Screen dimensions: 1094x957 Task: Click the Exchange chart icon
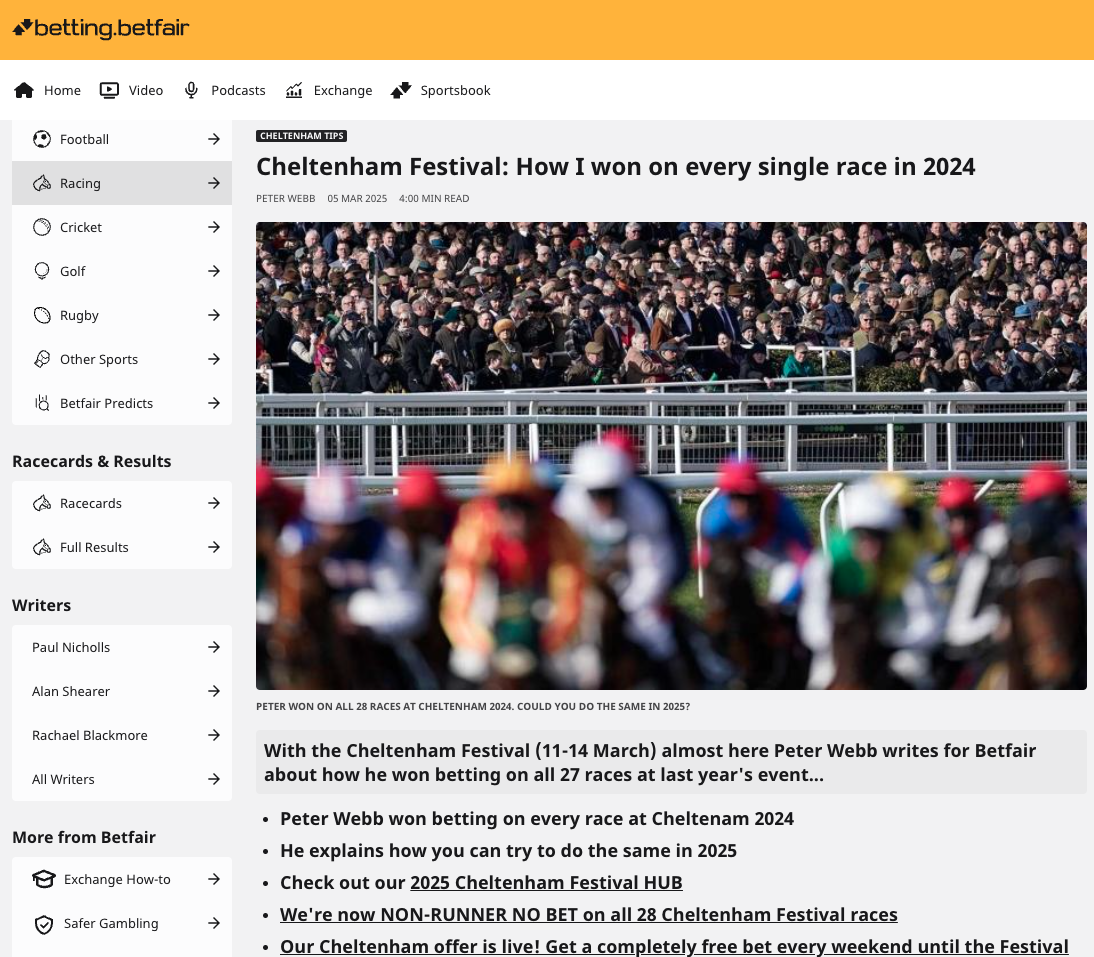click(x=294, y=90)
